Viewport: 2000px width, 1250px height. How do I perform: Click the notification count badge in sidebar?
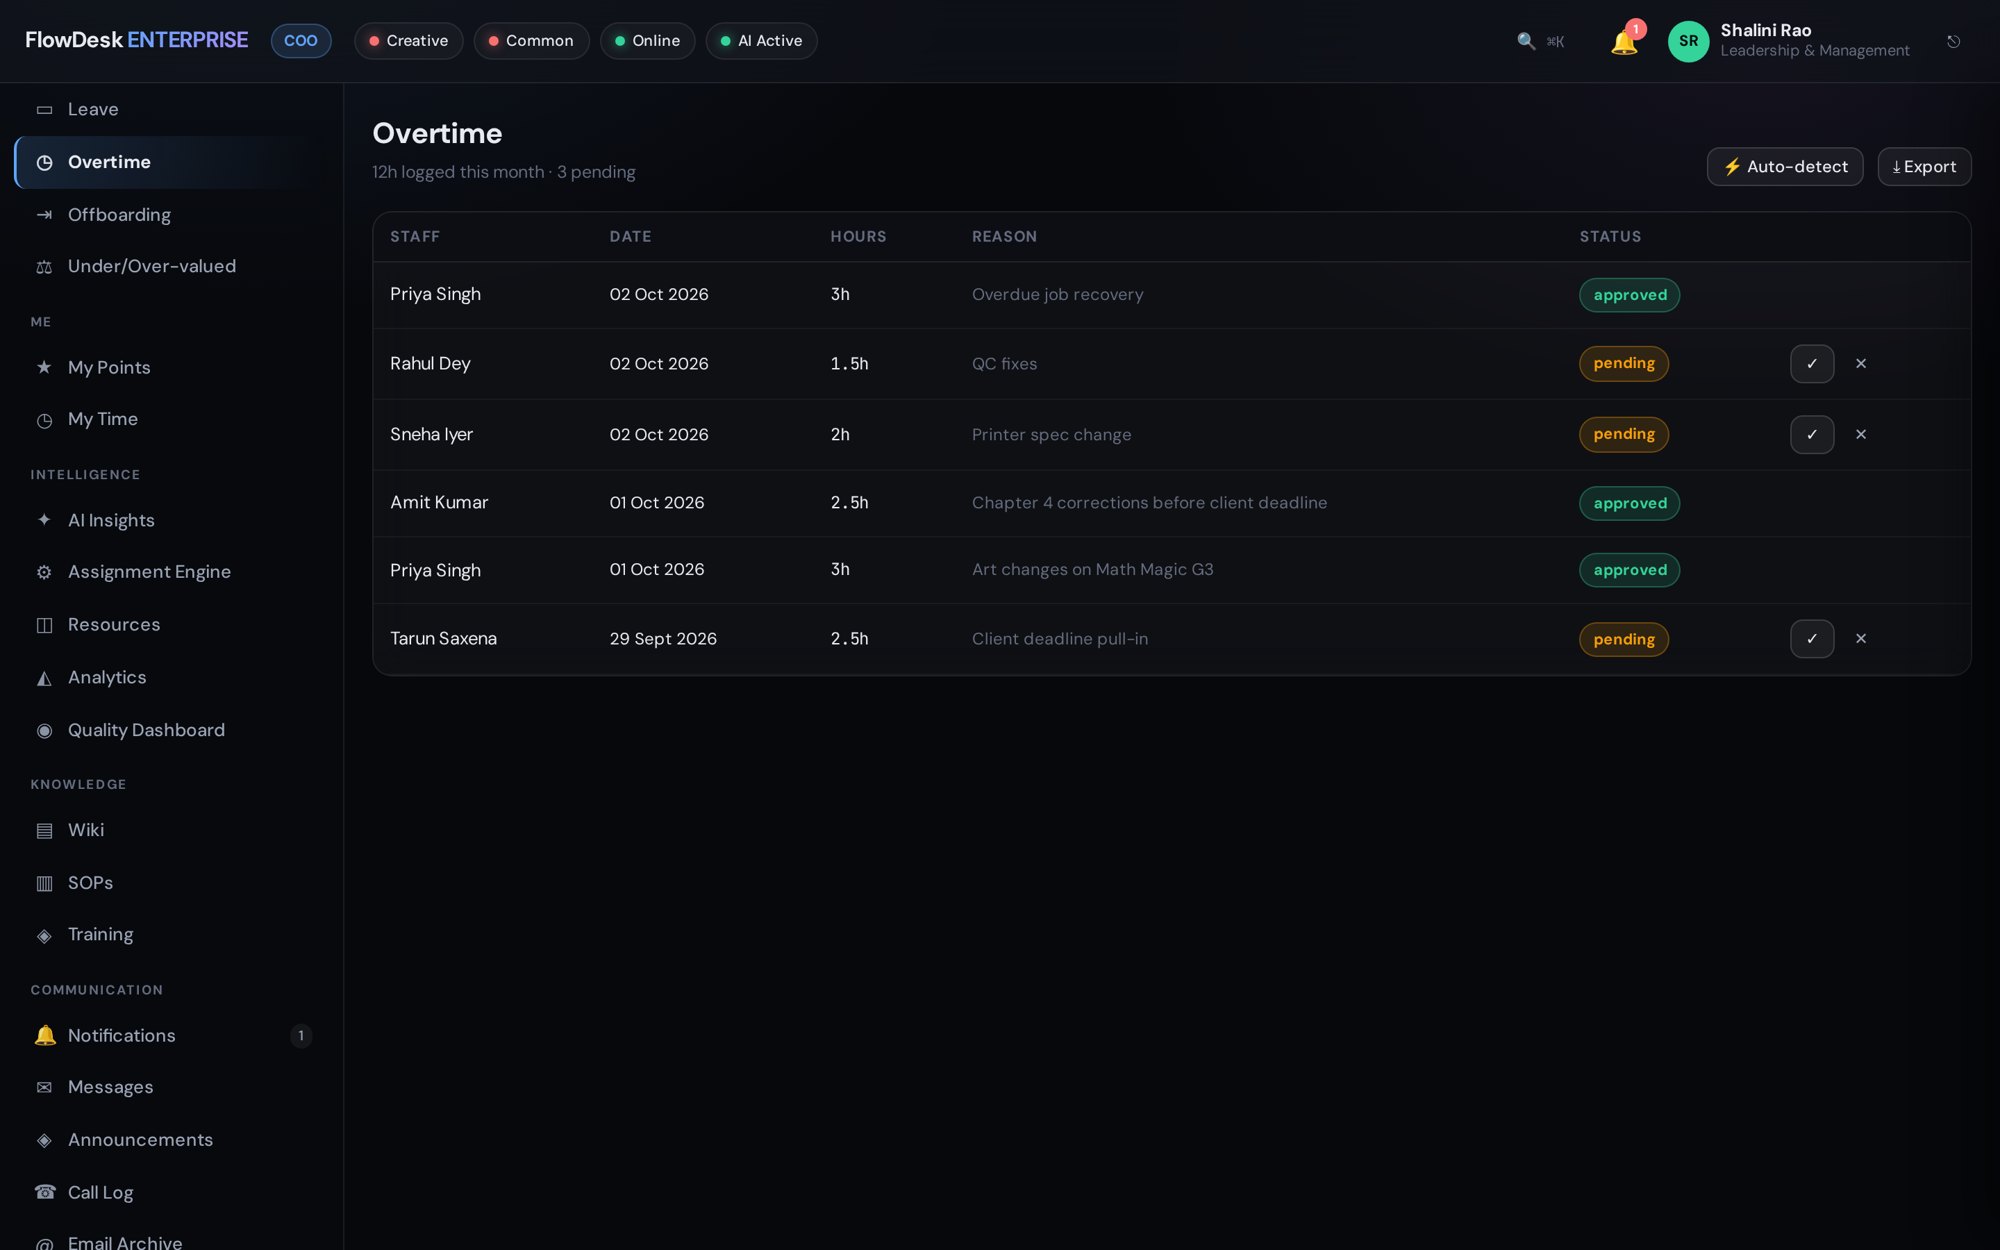point(301,1036)
